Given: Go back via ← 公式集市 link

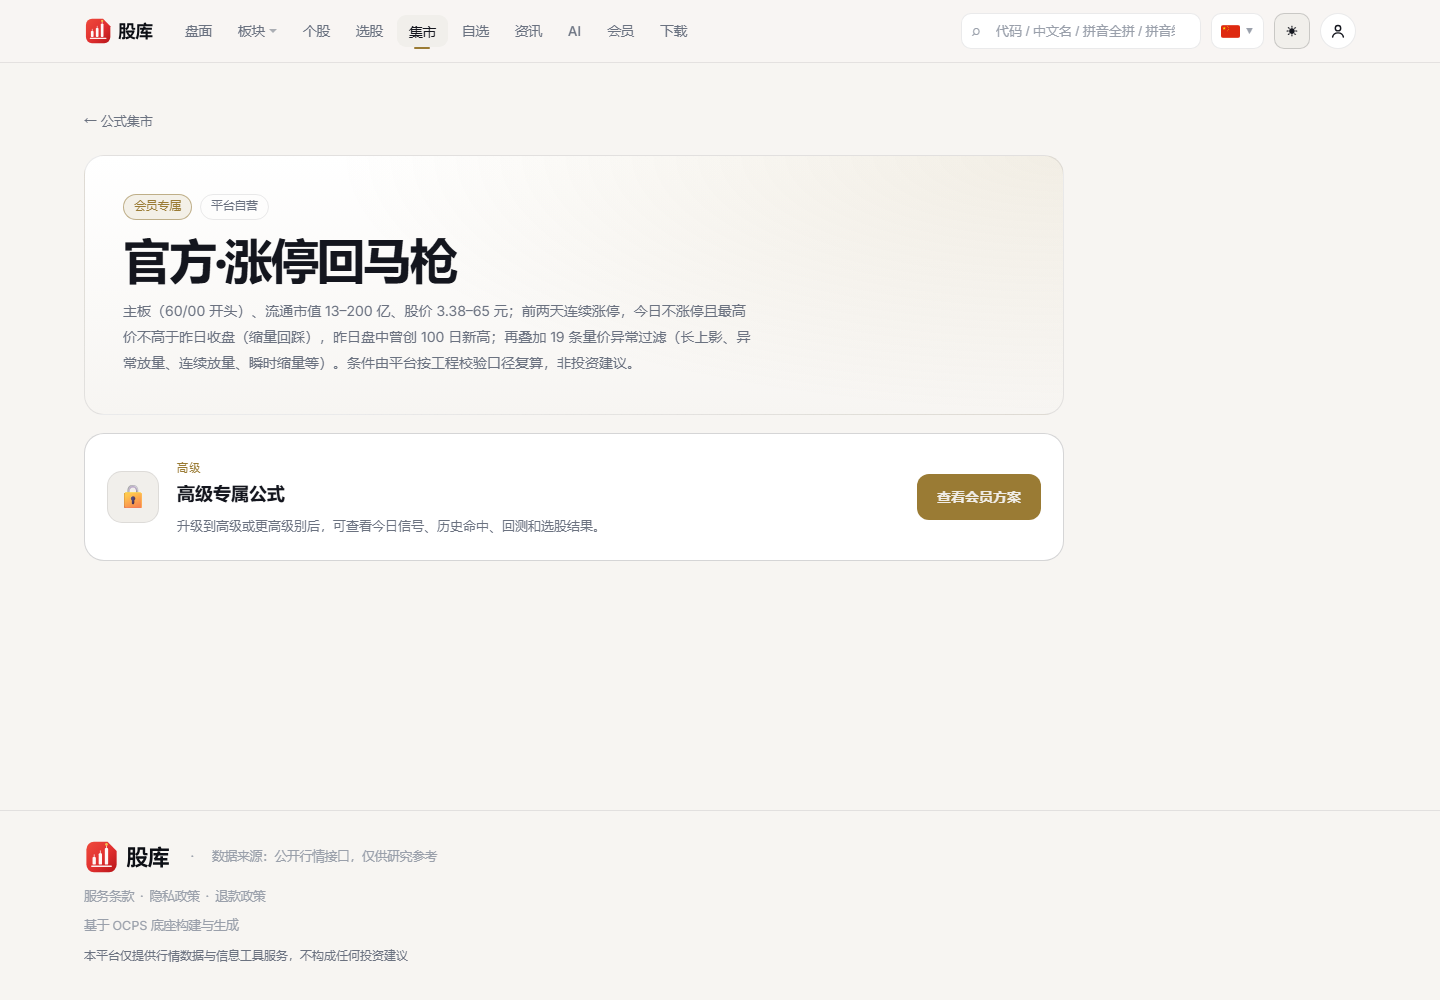Looking at the screenshot, I should (119, 121).
